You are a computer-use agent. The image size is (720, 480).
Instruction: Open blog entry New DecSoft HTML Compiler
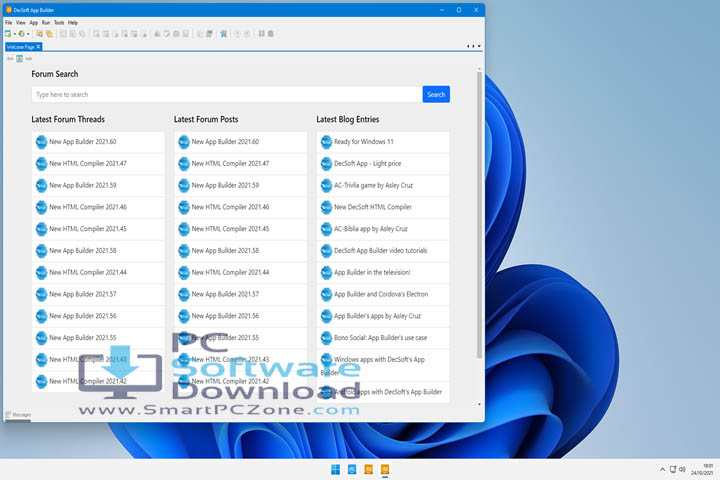pyautogui.click(x=383, y=207)
